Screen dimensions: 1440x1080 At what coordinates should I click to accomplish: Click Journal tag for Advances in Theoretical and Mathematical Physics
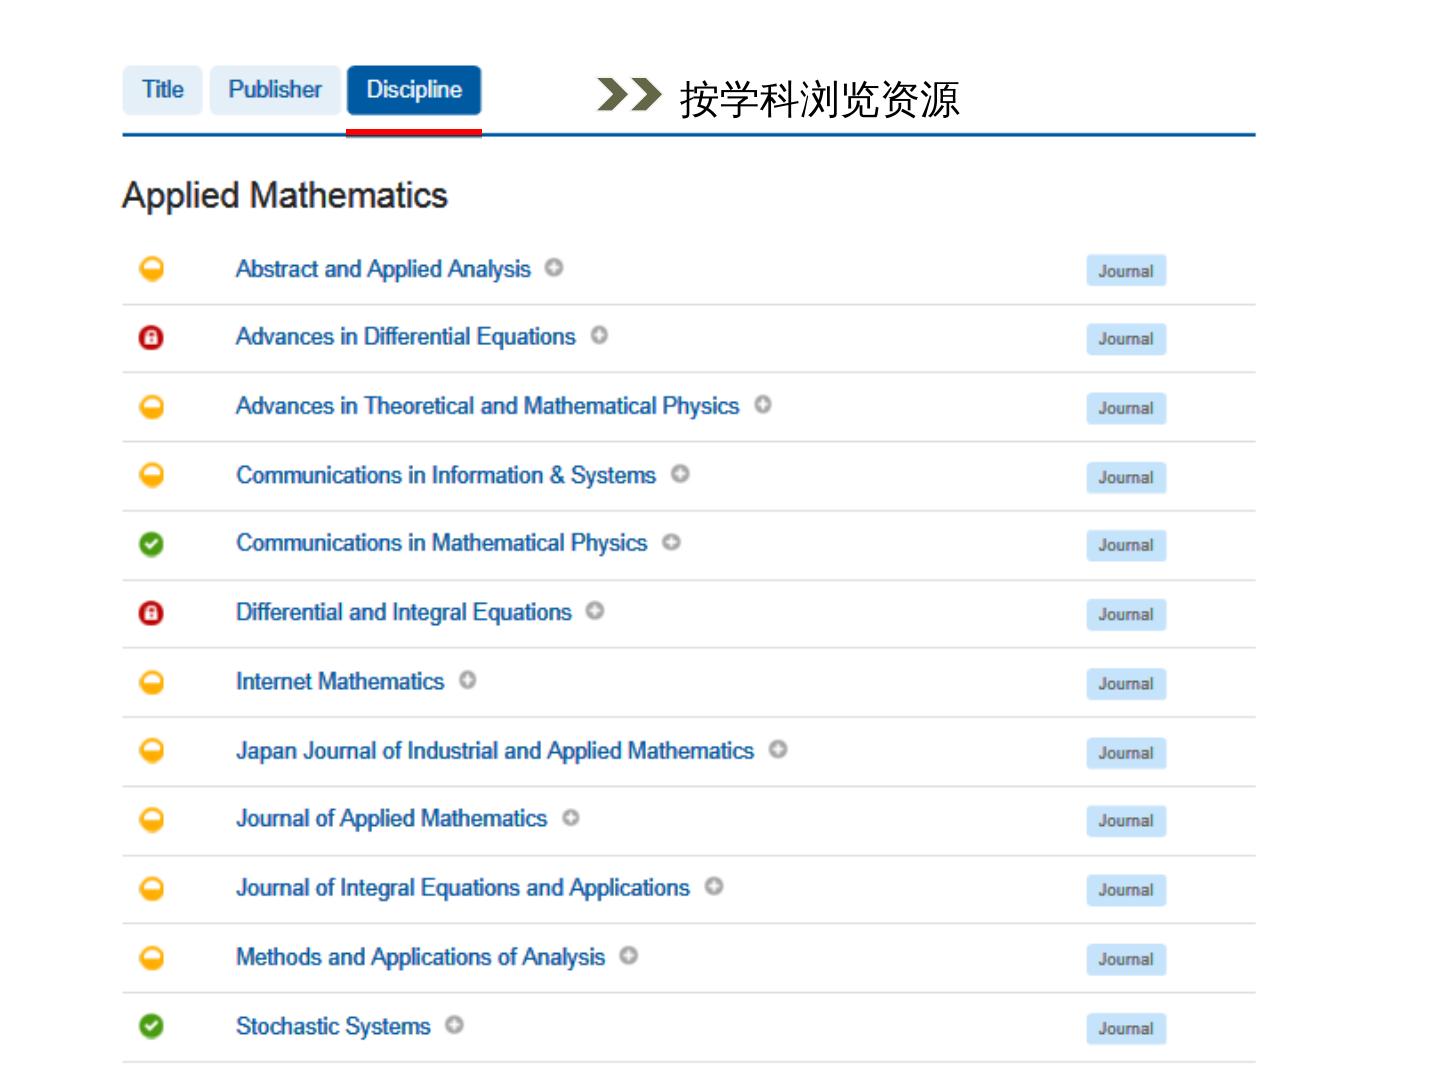point(1126,408)
